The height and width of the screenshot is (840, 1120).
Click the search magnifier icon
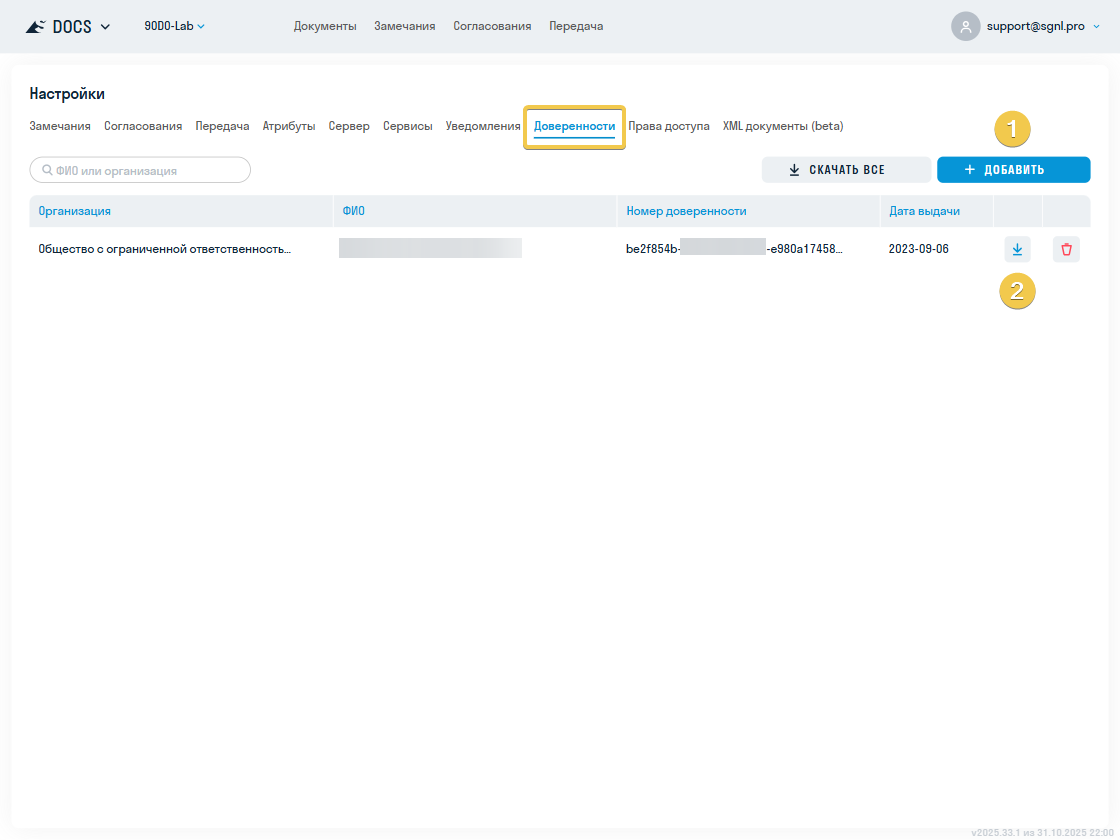pyautogui.click(x=47, y=170)
